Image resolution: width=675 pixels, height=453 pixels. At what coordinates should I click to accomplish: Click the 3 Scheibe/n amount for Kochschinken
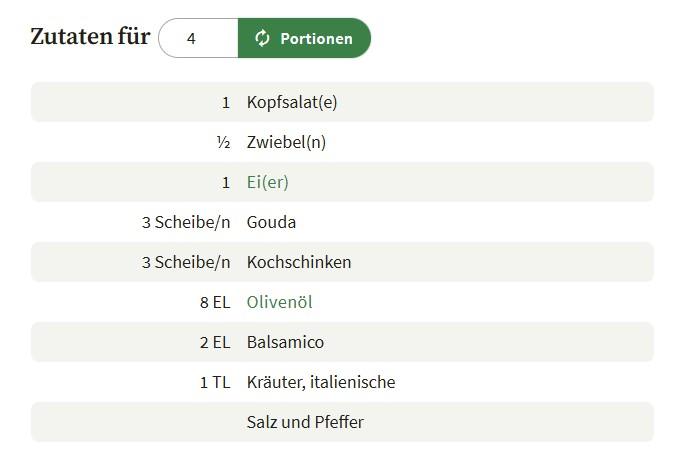click(186, 262)
